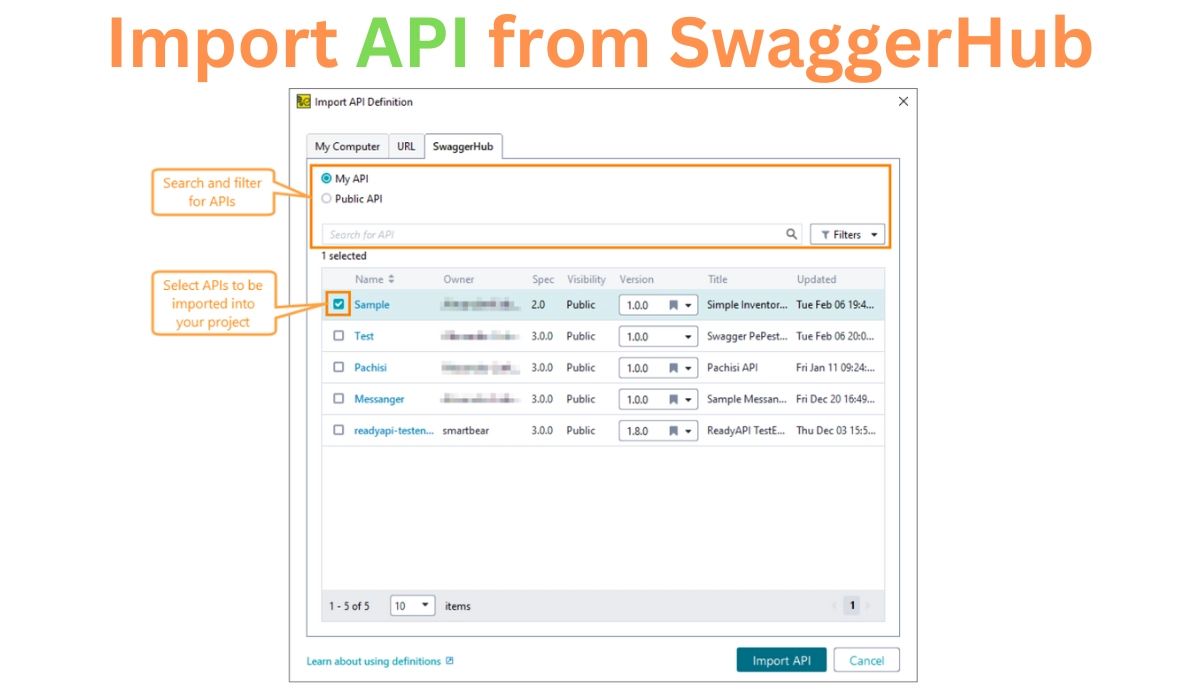This screenshot has width=1200, height=700.
Task: Open version 1.8.0 dropdown for readyapi-testengine
Action: tap(689, 431)
